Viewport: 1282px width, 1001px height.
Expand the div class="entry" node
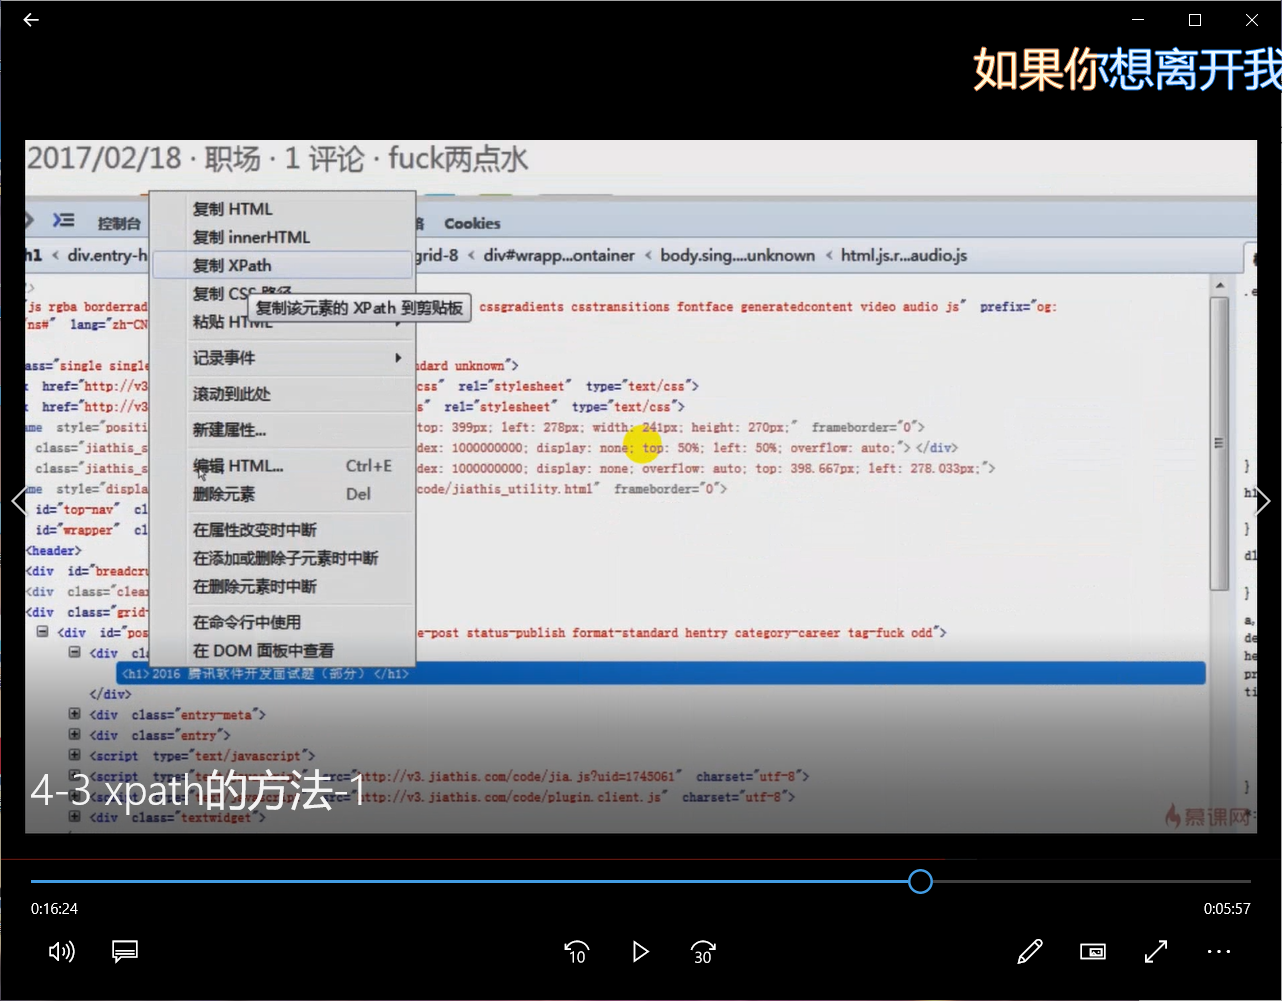tap(74, 735)
